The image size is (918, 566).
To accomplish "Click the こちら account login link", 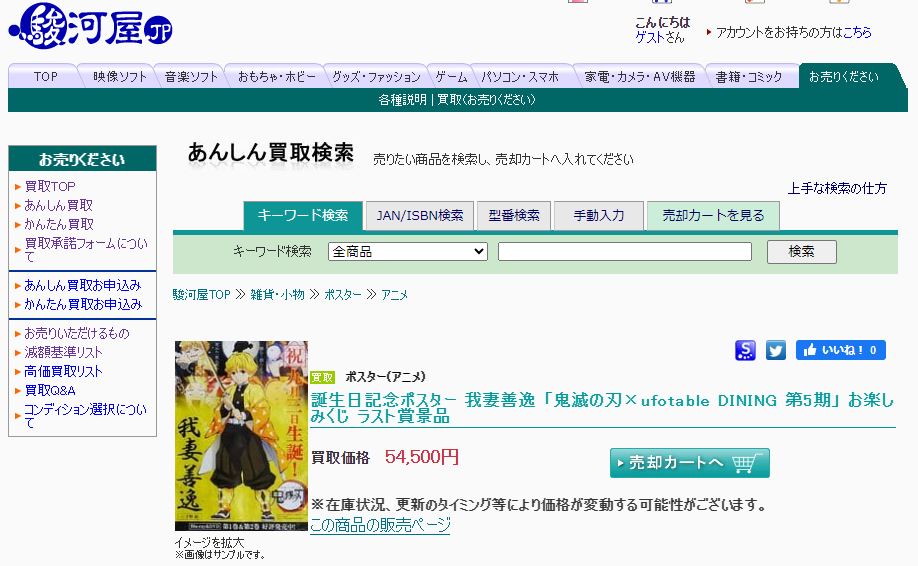I will [857, 32].
